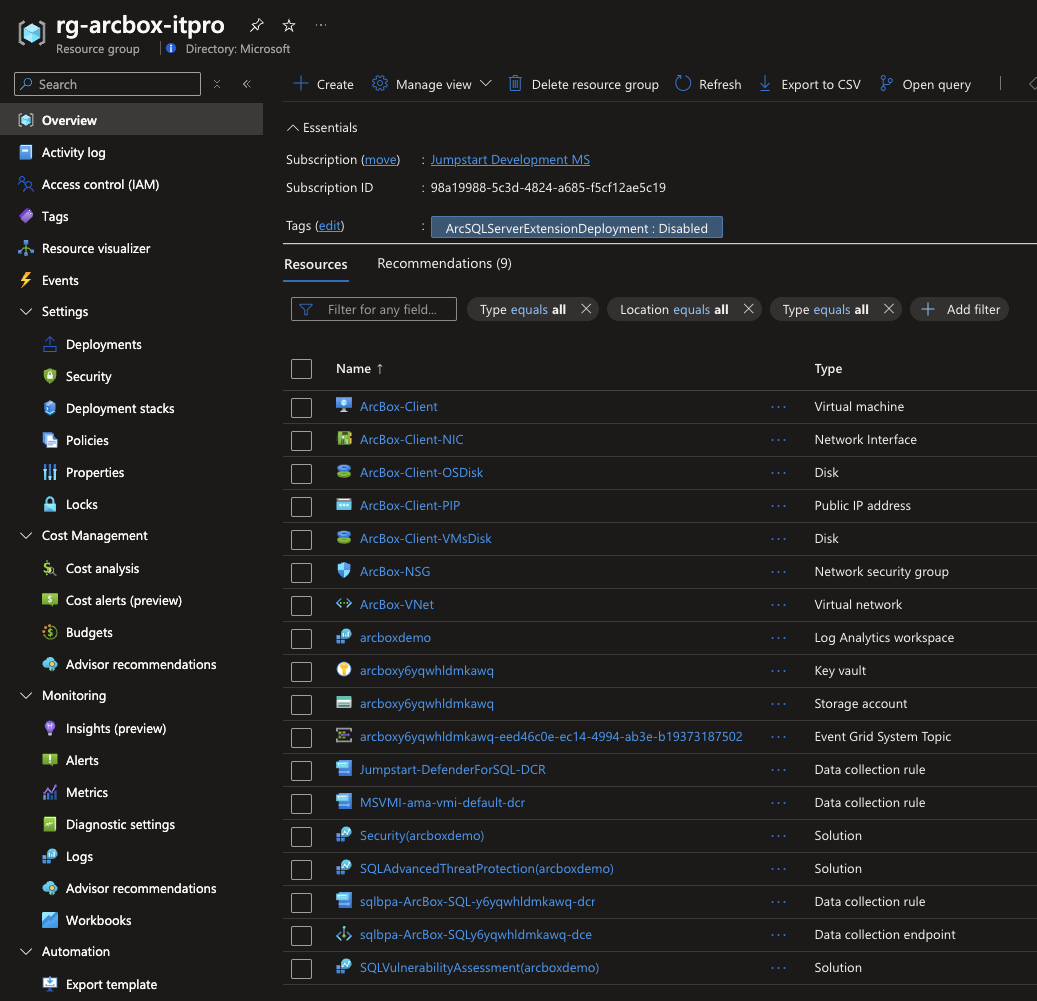Refresh the resource list
This screenshot has width=1037, height=1001.
708,84
